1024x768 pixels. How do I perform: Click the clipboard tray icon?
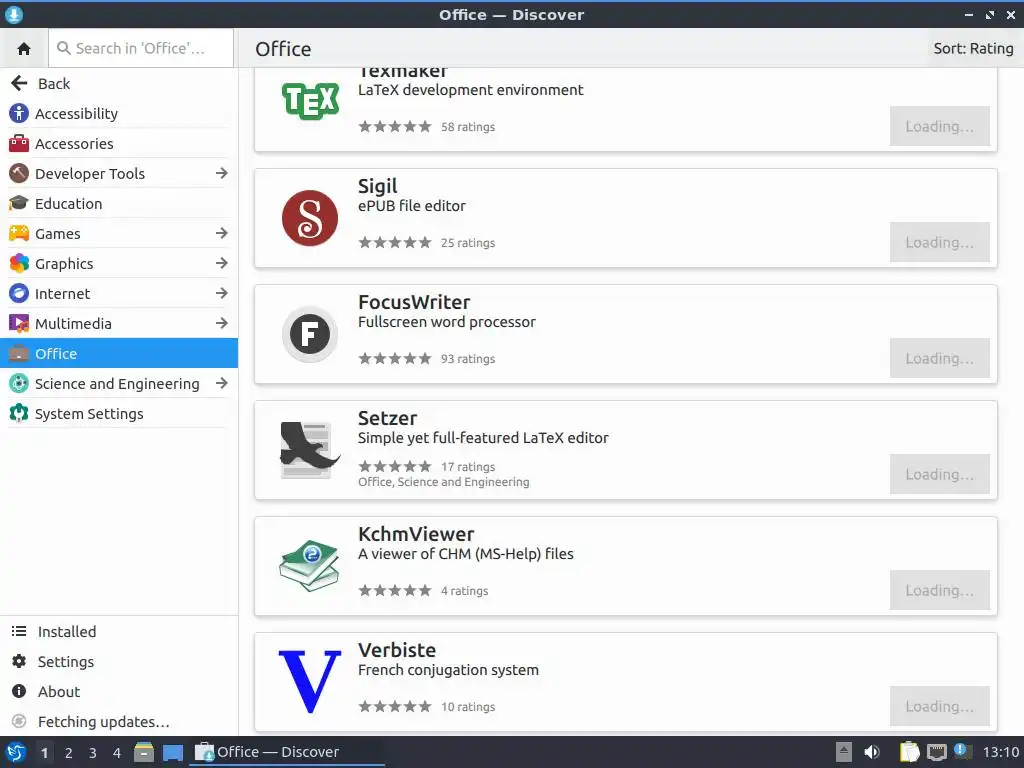(x=909, y=752)
